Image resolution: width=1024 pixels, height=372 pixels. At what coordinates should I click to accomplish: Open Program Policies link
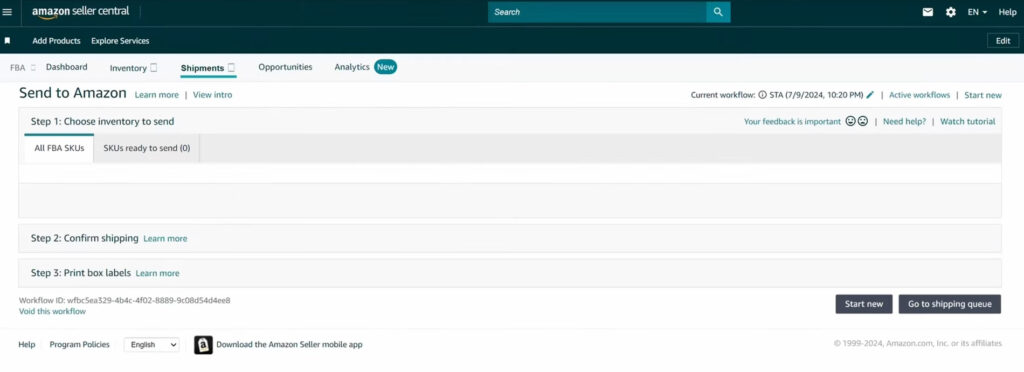coord(80,345)
